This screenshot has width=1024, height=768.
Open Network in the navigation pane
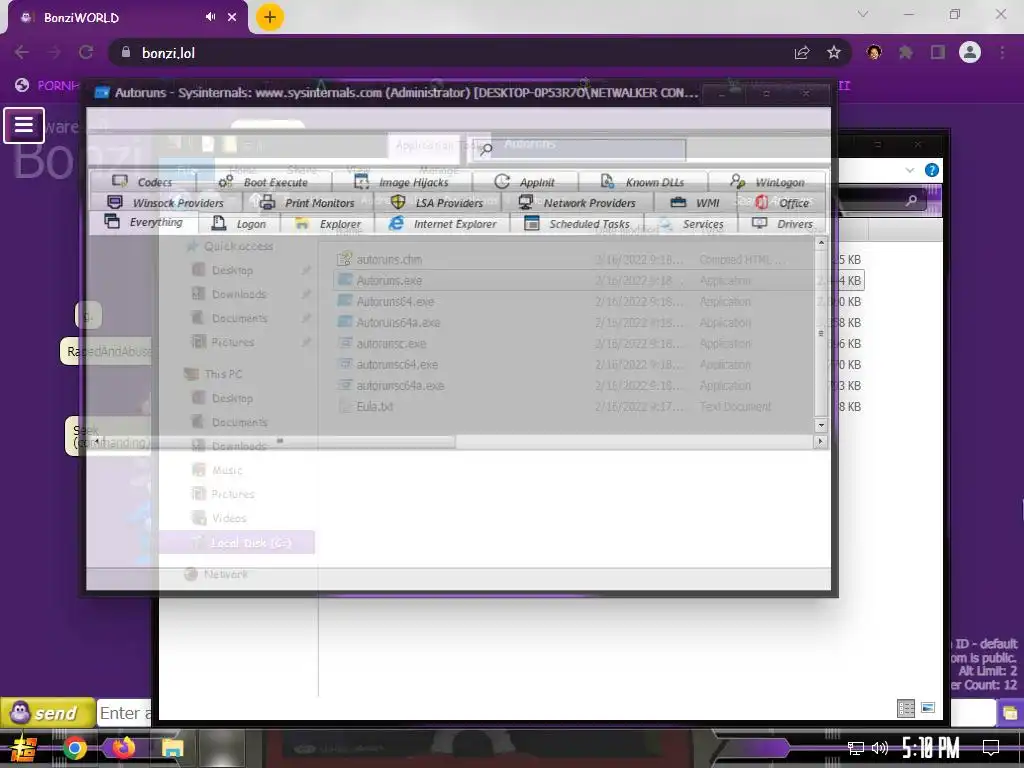point(225,574)
